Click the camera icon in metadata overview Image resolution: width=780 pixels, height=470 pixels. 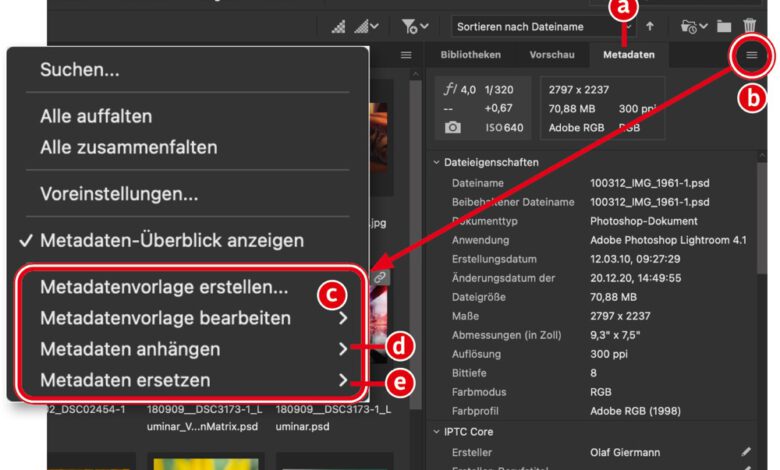[452, 127]
